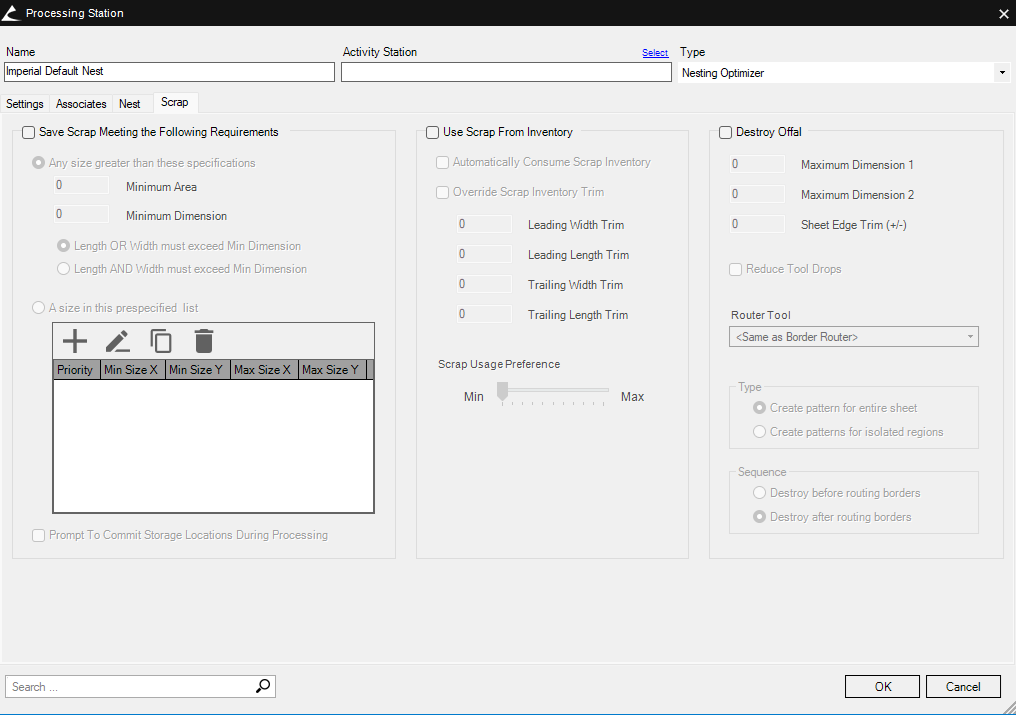Click the copy icon above size list
This screenshot has width=1016, height=715.
click(161, 341)
